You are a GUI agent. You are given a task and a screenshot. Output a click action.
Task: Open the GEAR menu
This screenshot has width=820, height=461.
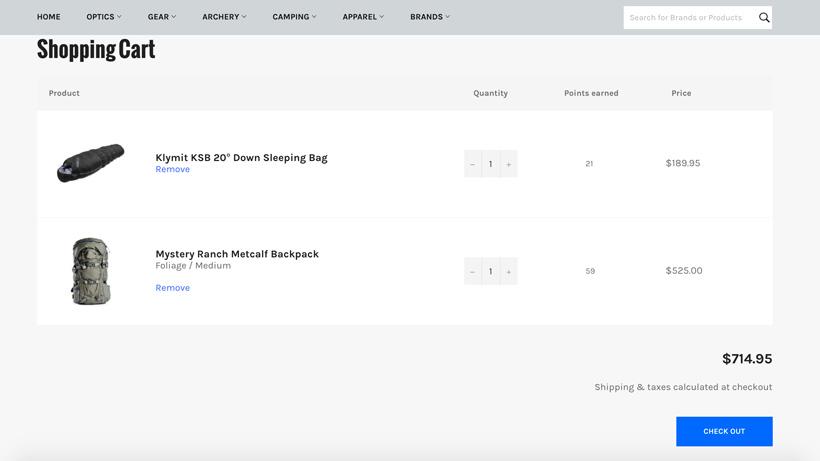tap(162, 17)
